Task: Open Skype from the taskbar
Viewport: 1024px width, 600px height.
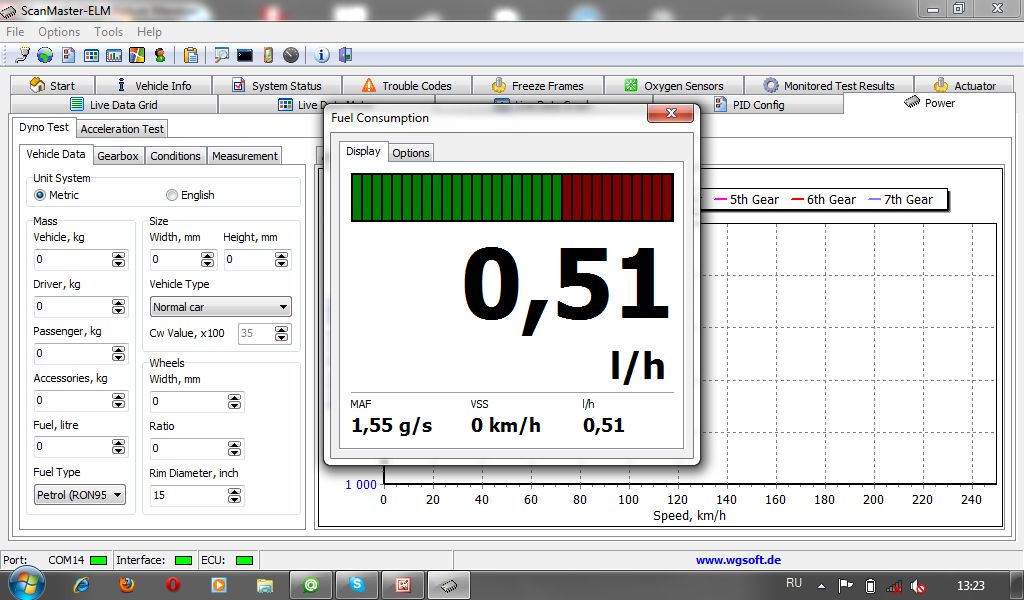Action: coord(356,584)
